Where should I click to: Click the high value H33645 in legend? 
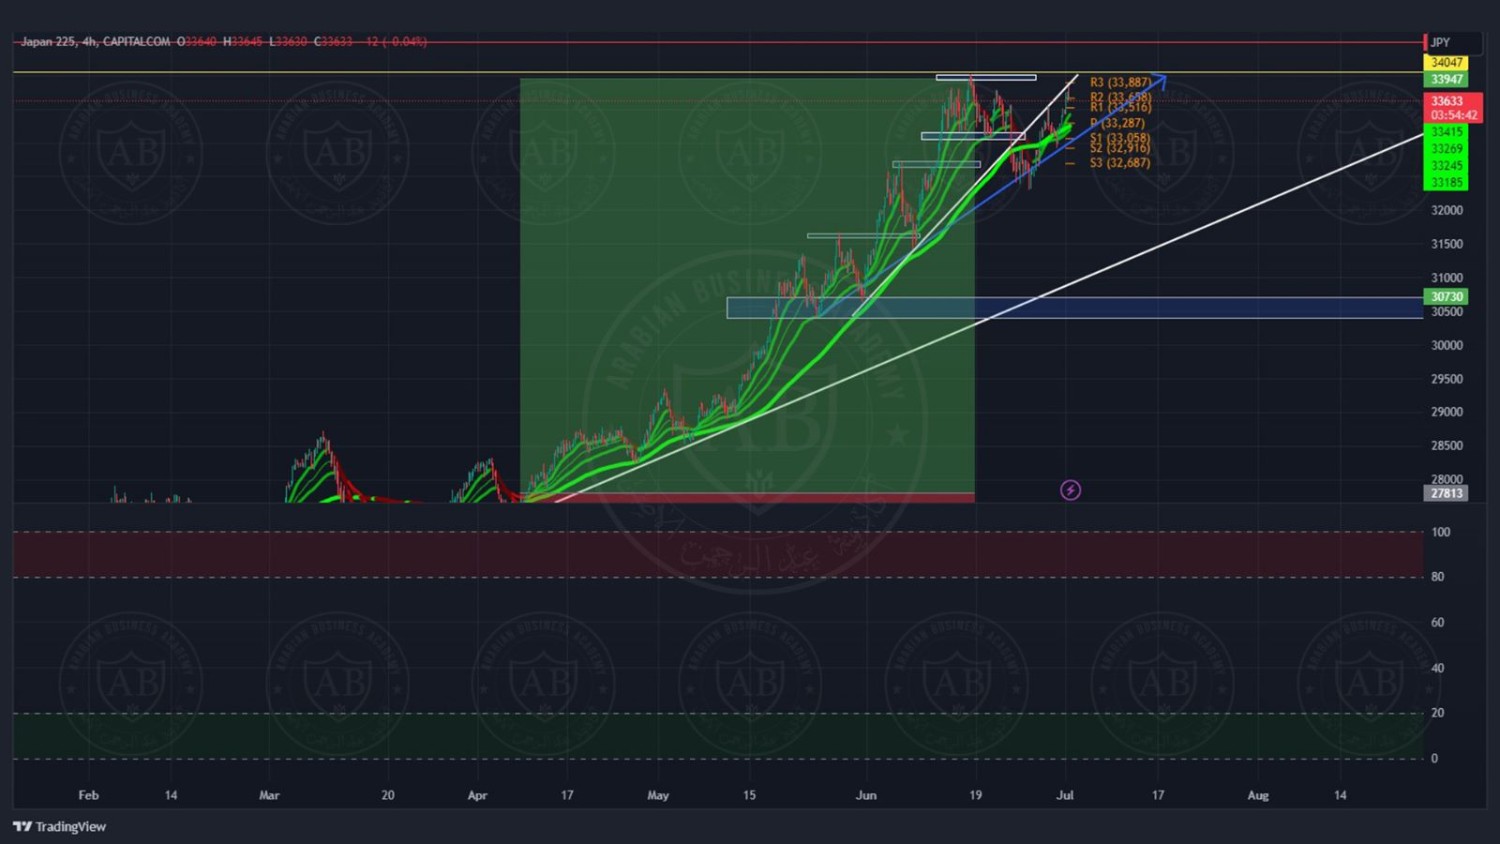pyautogui.click(x=242, y=42)
